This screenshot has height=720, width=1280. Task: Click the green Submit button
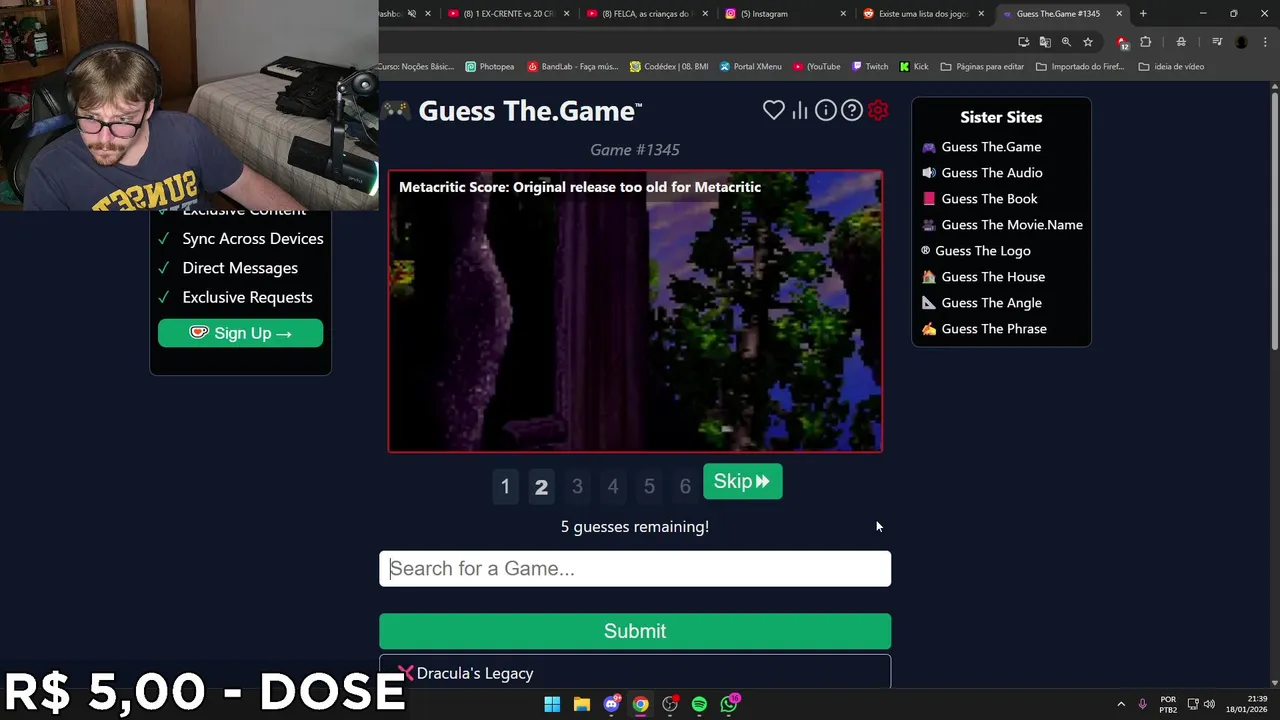click(x=635, y=631)
